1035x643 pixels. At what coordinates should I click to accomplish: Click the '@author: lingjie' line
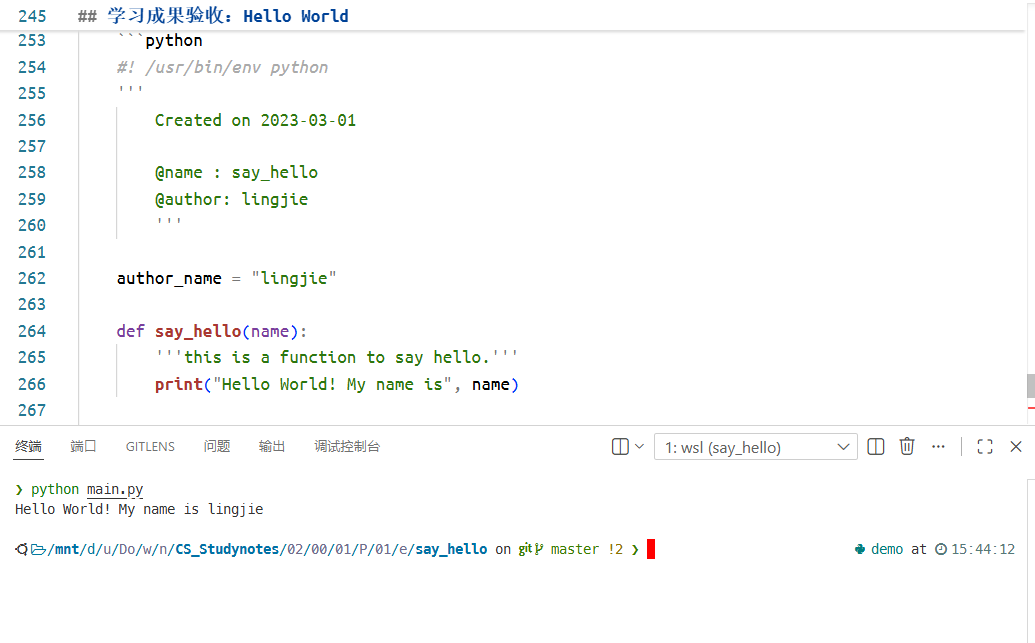(232, 199)
